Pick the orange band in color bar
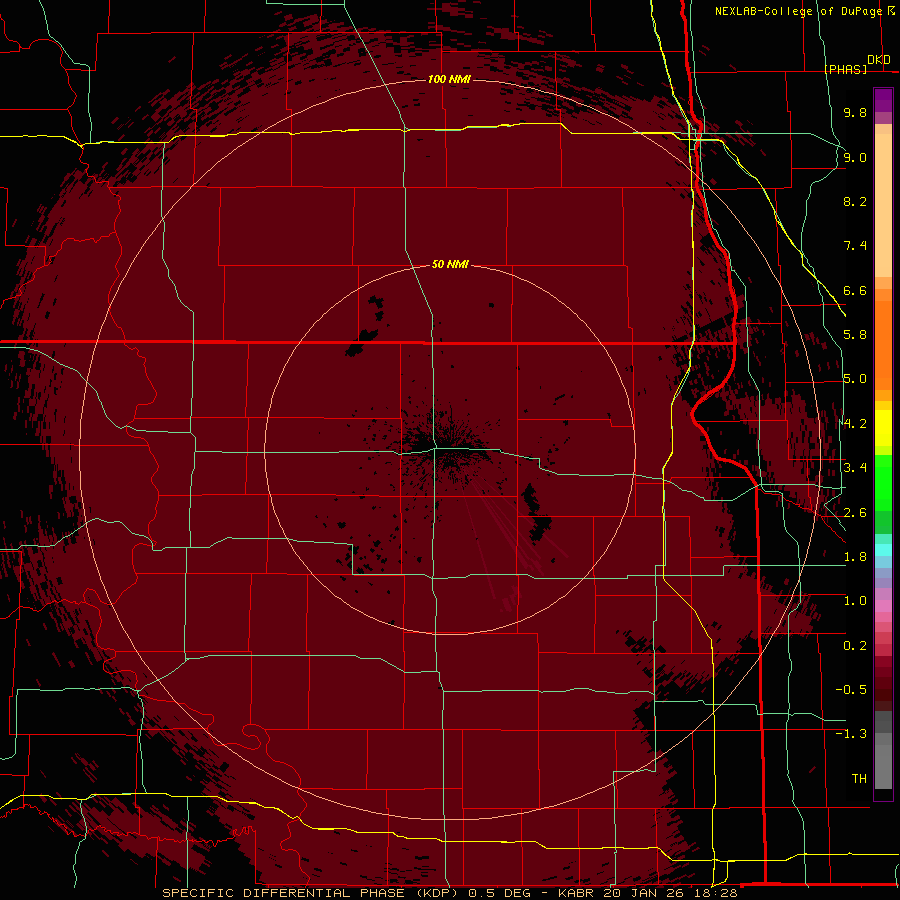Image resolution: width=900 pixels, height=900 pixels. point(883,345)
